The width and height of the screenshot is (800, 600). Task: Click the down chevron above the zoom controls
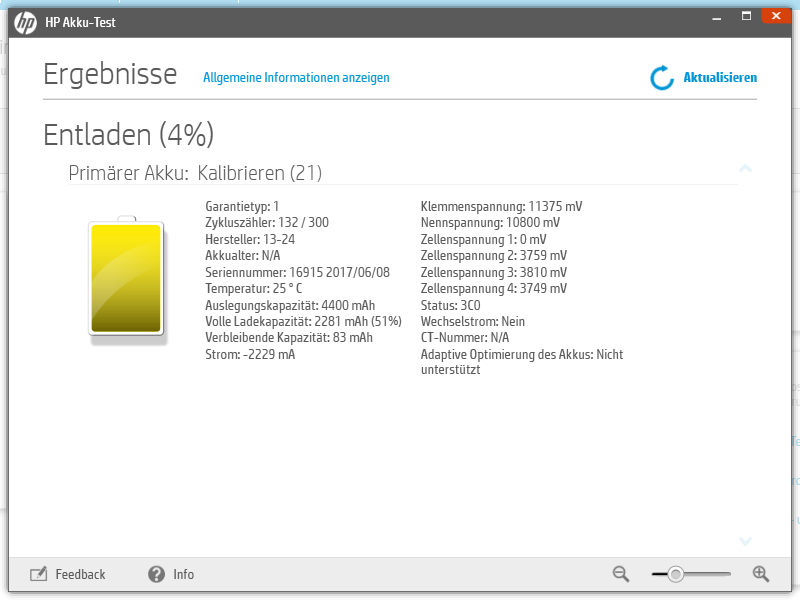(x=745, y=541)
